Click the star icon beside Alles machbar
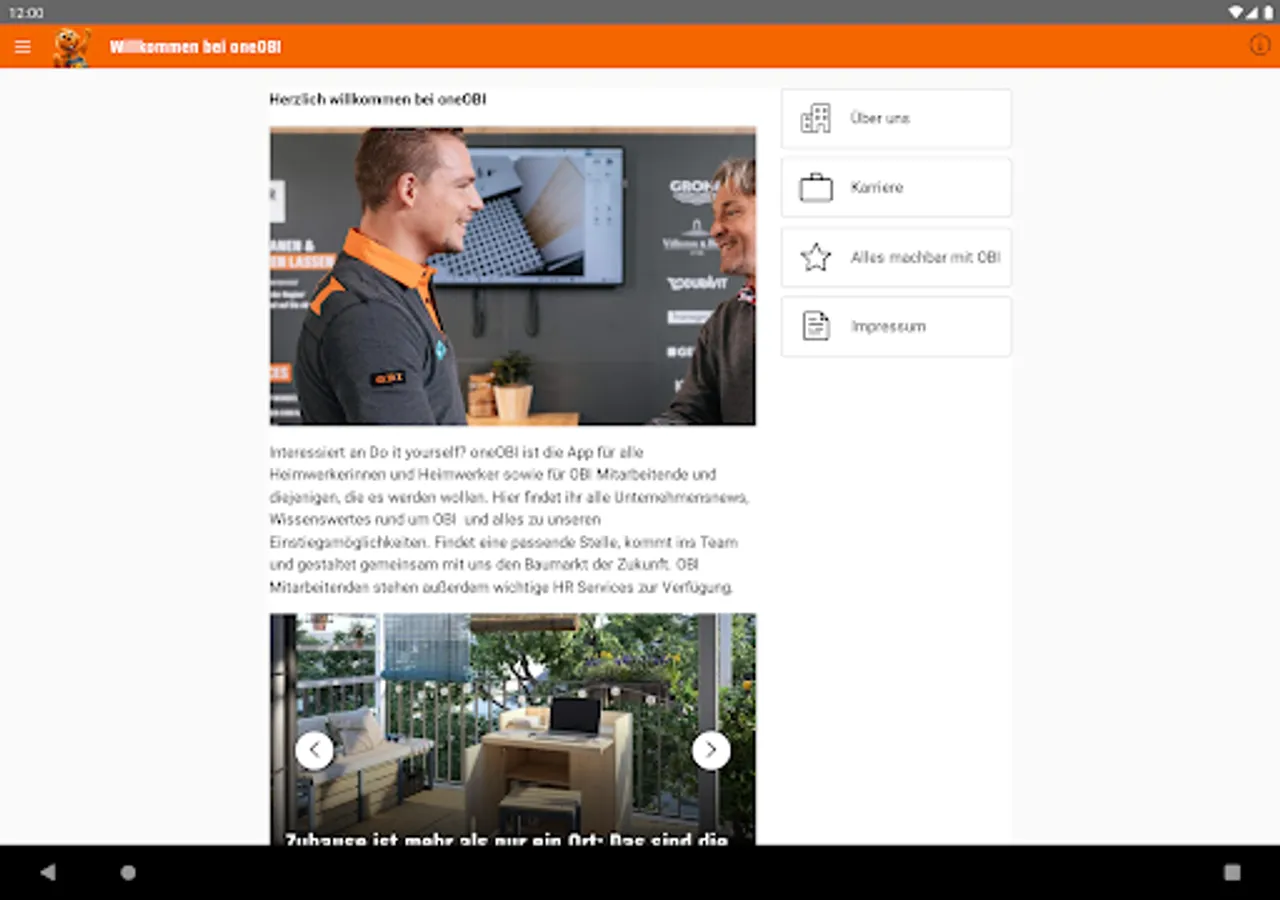Image resolution: width=1280 pixels, height=900 pixels. [x=815, y=257]
